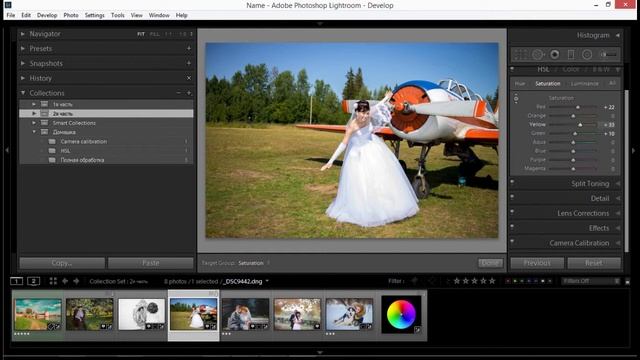This screenshot has height=360, width=640.
Task: Toggle yellow color label filter
Action: click(515, 281)
